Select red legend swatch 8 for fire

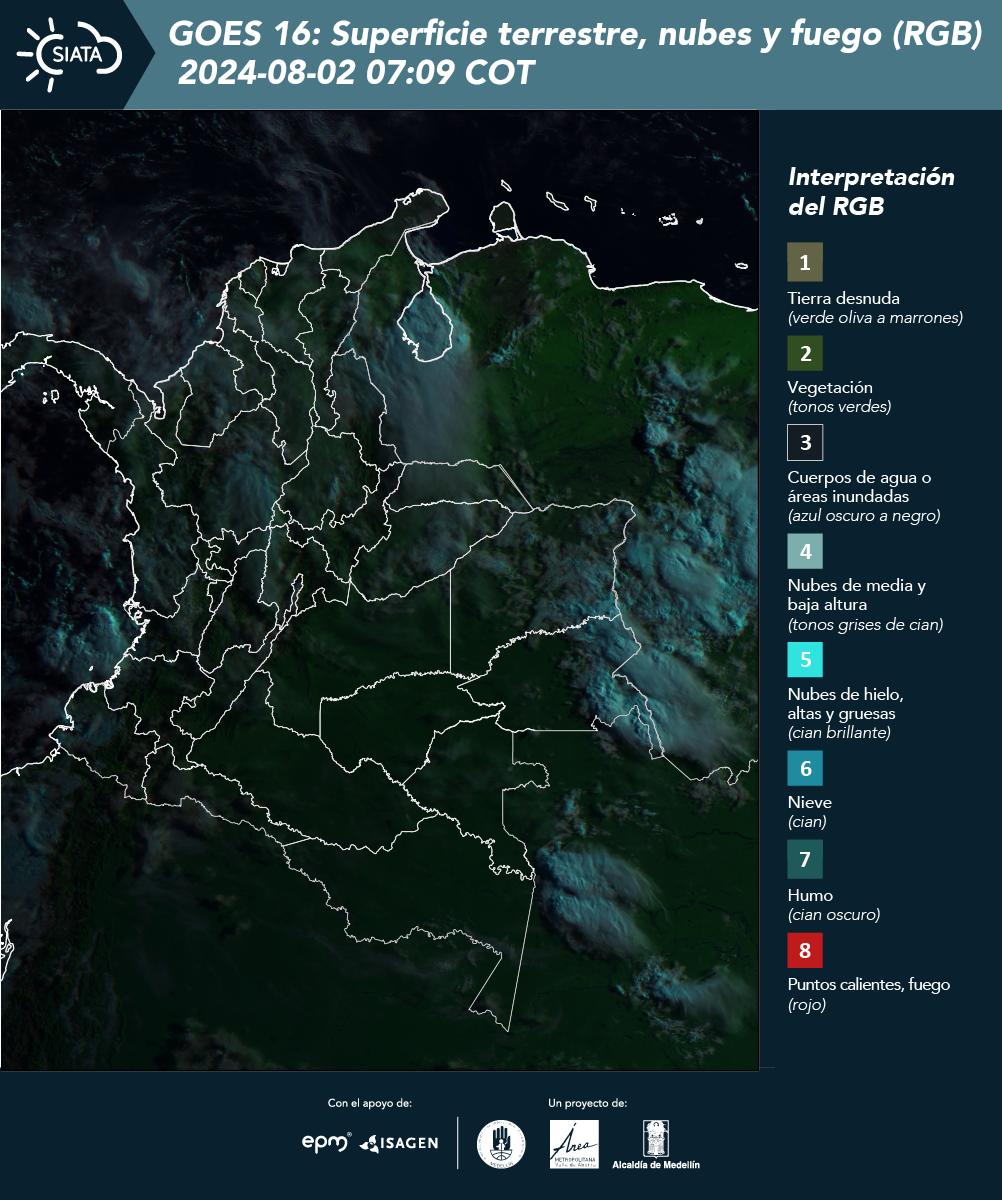click(x=805, y=949)
